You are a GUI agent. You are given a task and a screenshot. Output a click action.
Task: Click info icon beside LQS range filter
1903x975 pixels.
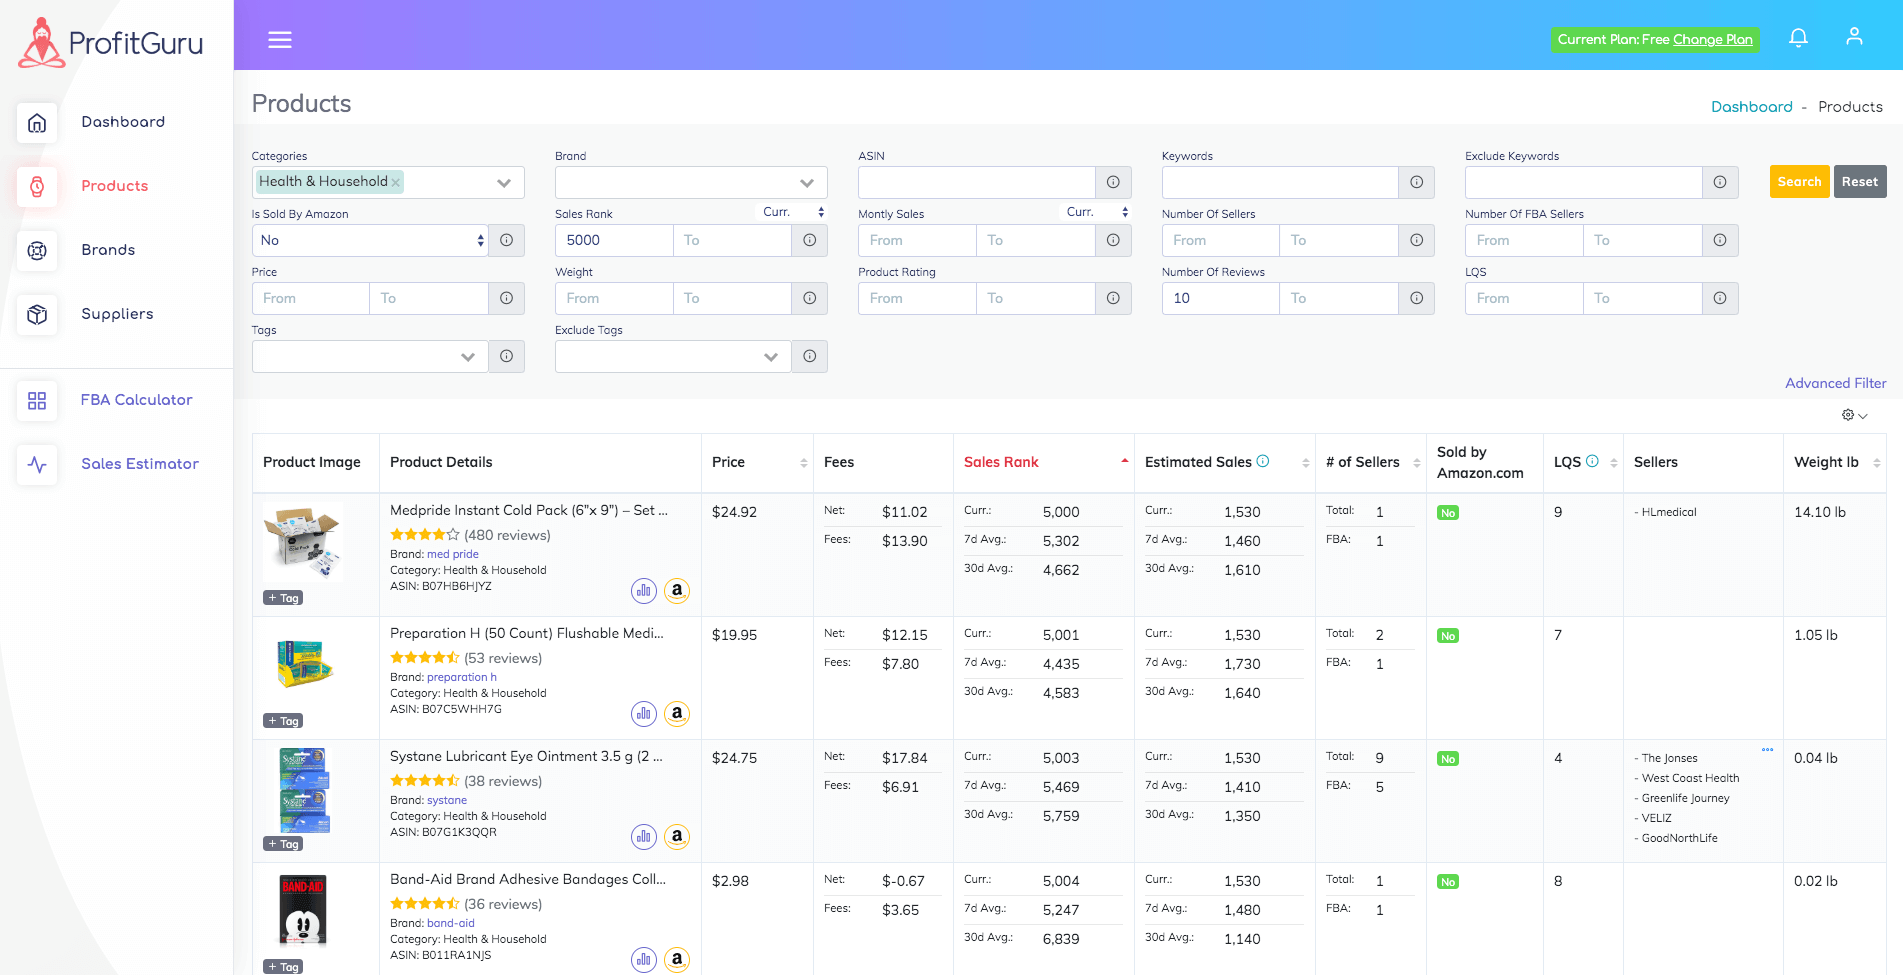[1720, 298]
